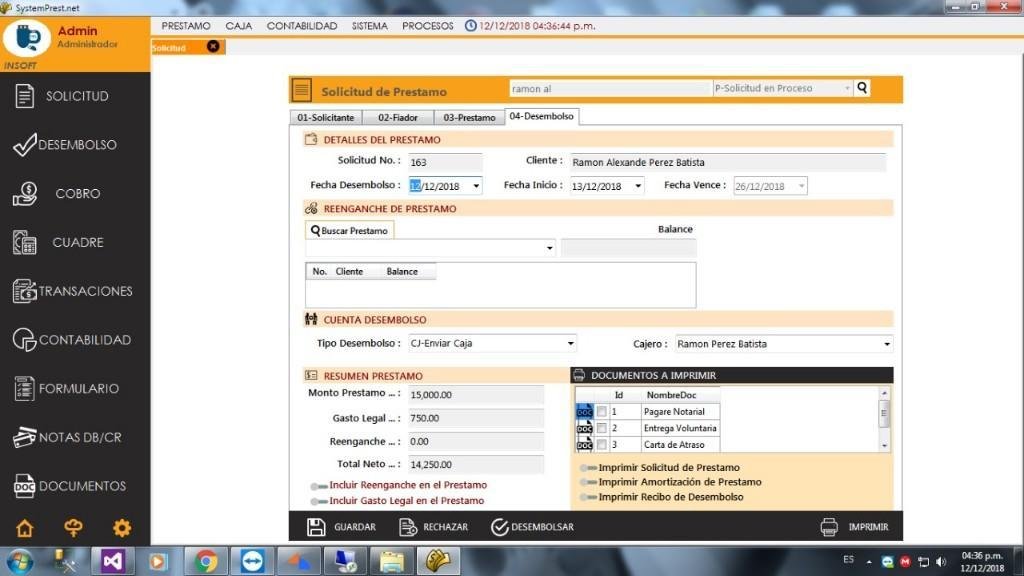Switch to the 02-Fiador tab

point(398,118)
